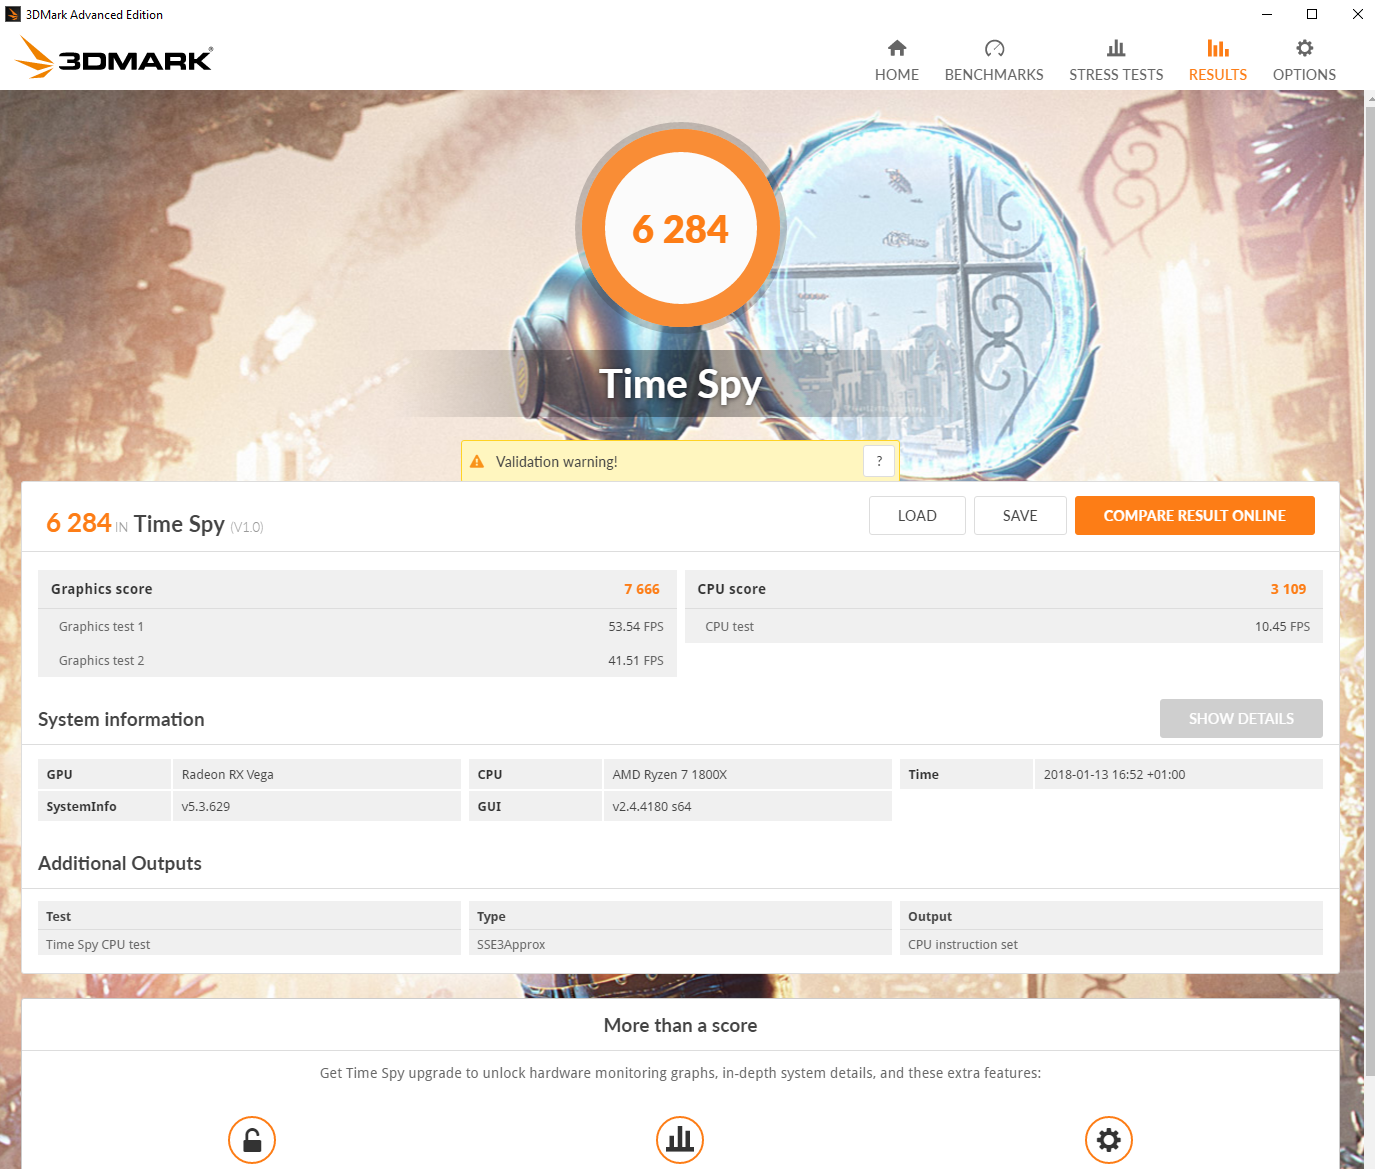Click the Graphics score value 7 666
This screenshot has height=1169, width=1375.
[x=642, y=589]
